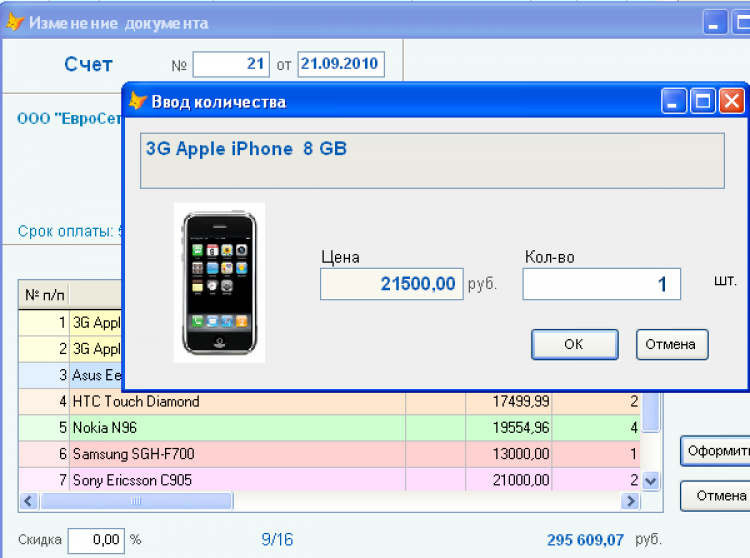Cancel the quantity dialog with Отмена
Viewport: 750px width, 558px height.
672,344
